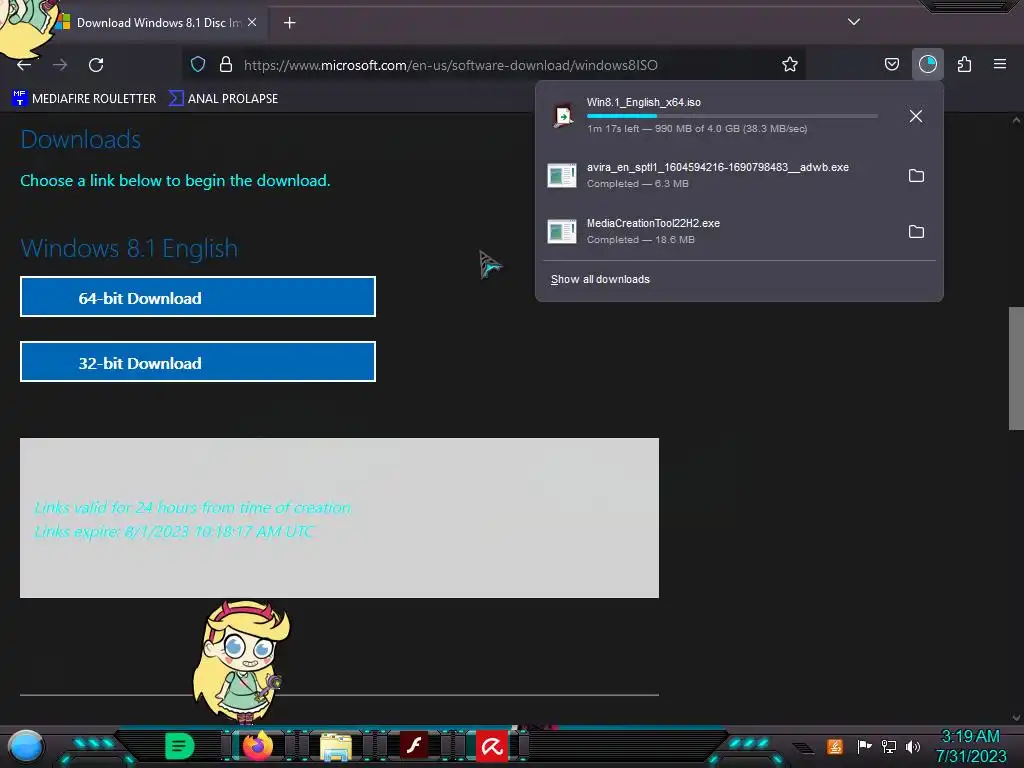Open the green Spotify taskbar icon

click(x=179, y=746)
